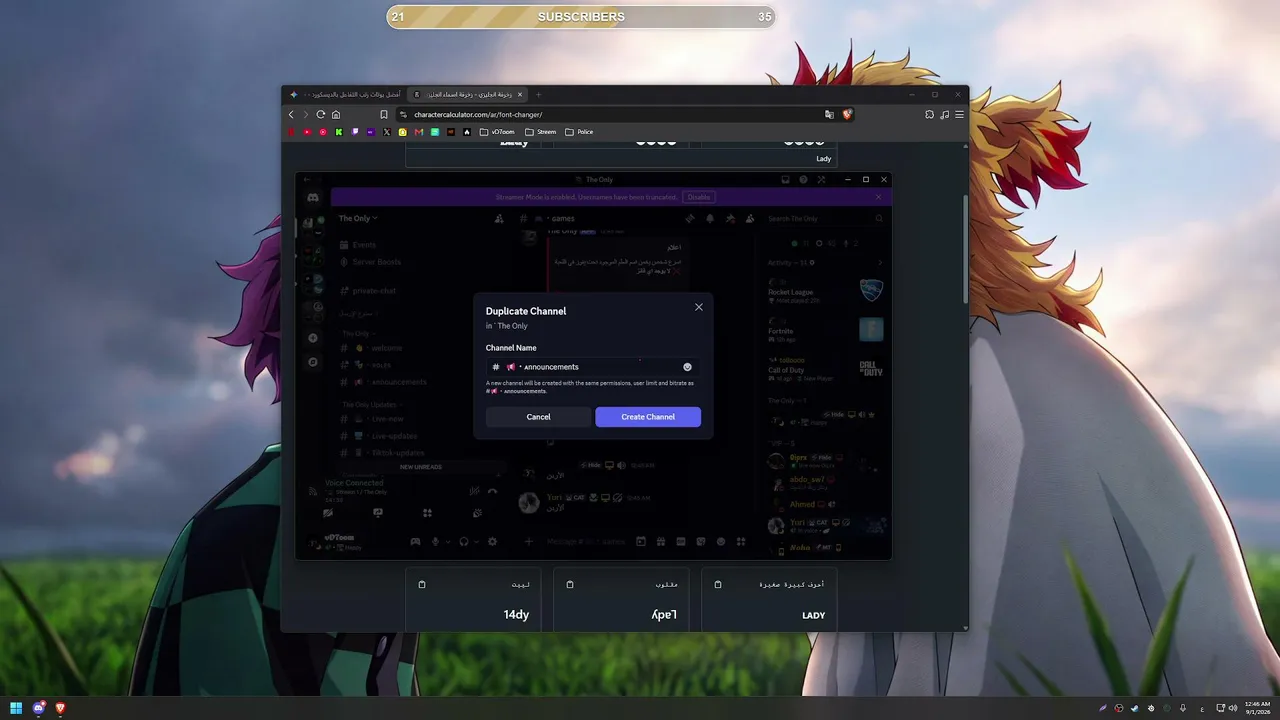Open Discord Help icon in title bar
Screen dimensions: 1280x720
pyautogui.click(x=803, y=180)
